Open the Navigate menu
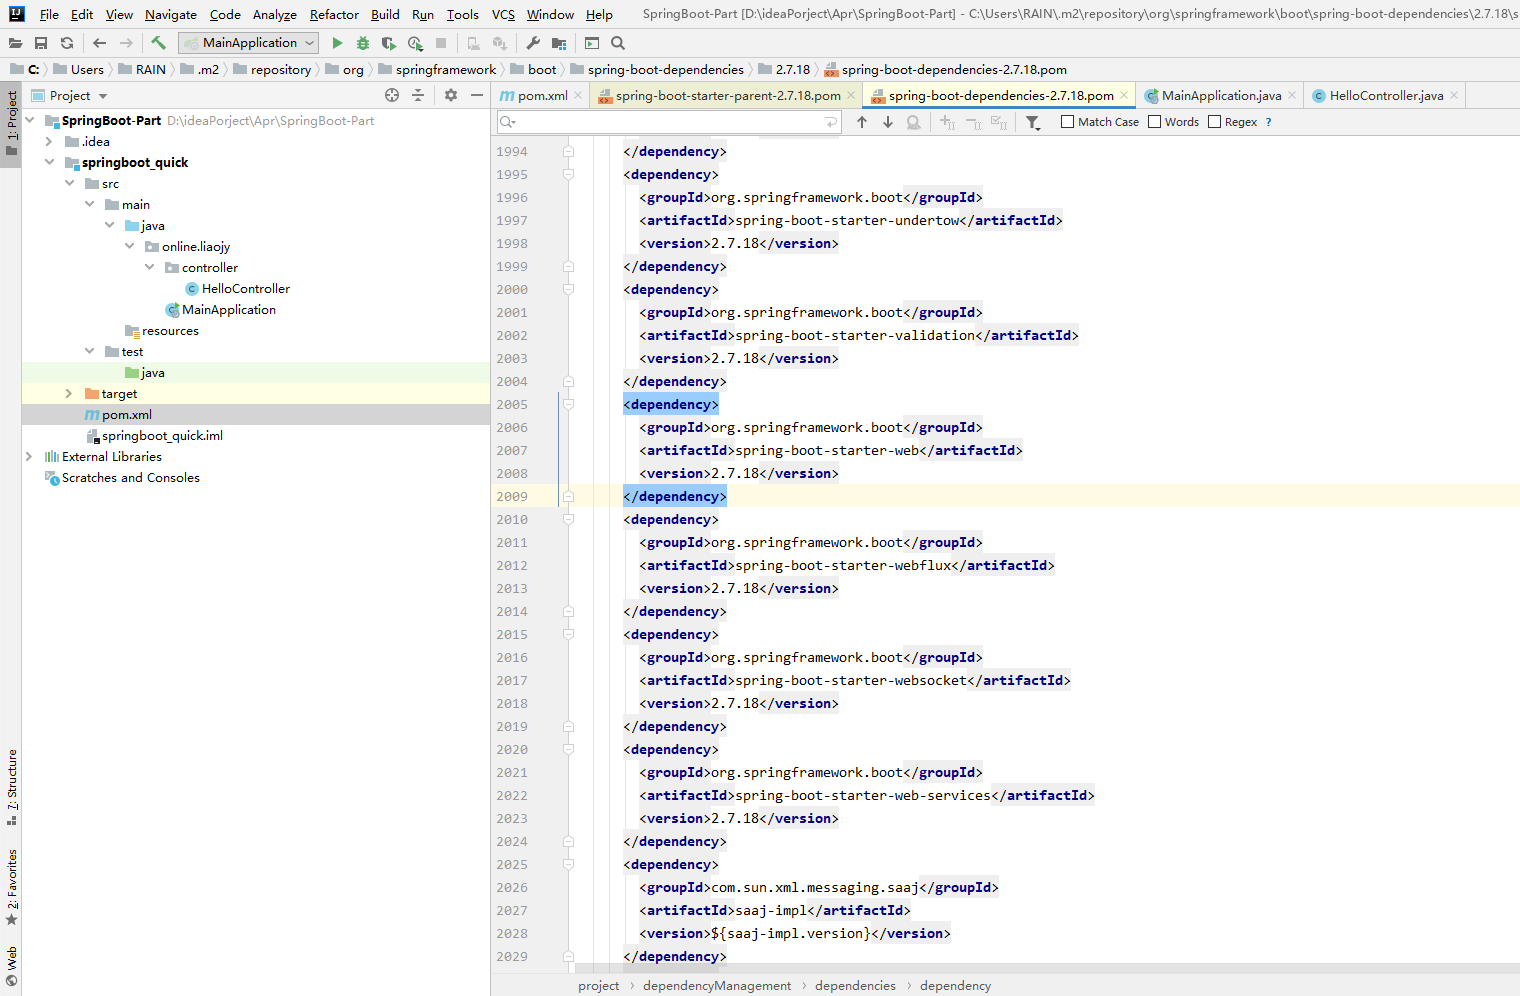1520x996 pixels. tap(171, 14)
